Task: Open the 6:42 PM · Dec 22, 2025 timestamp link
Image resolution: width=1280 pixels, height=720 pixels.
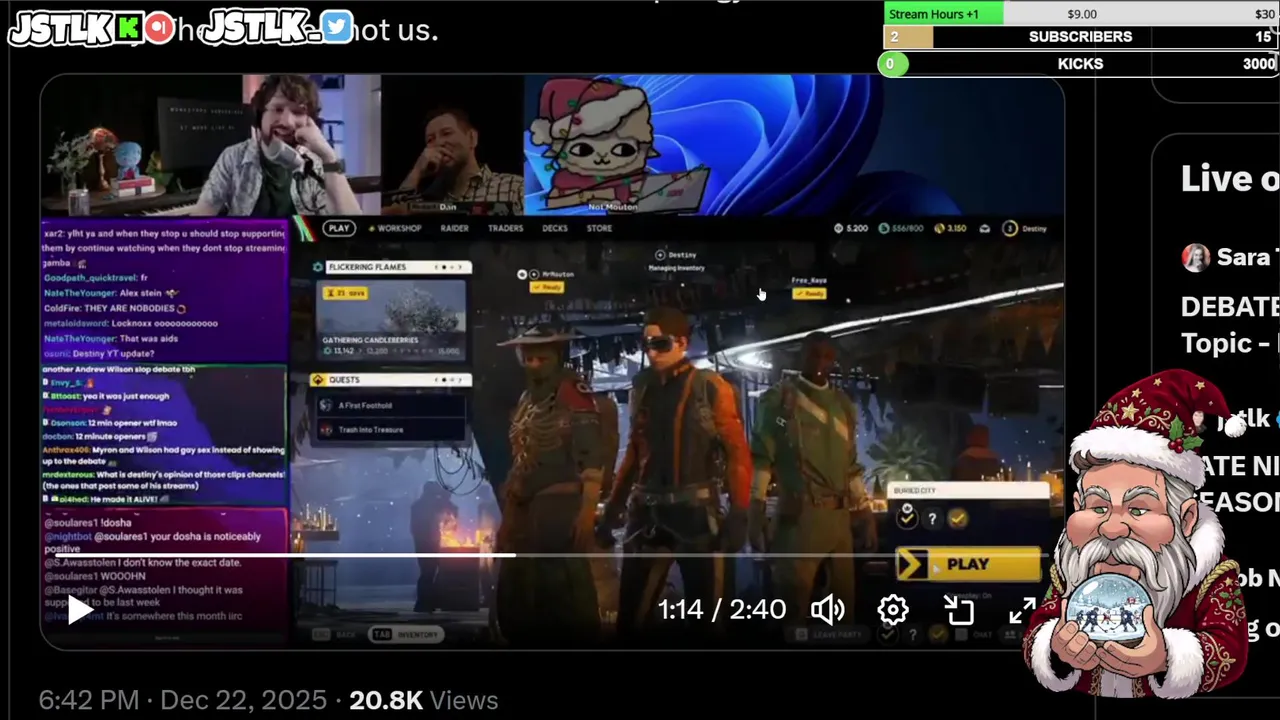Action: click(x=183, y=701)
